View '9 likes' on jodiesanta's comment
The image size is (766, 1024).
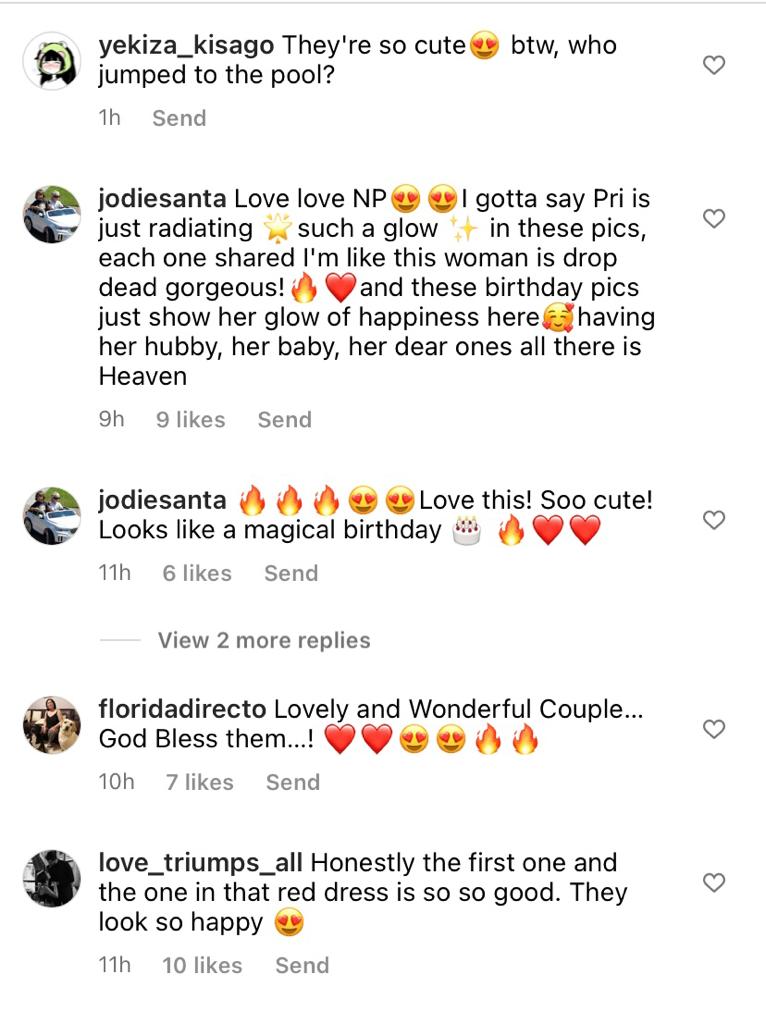[x=190, y=420]
